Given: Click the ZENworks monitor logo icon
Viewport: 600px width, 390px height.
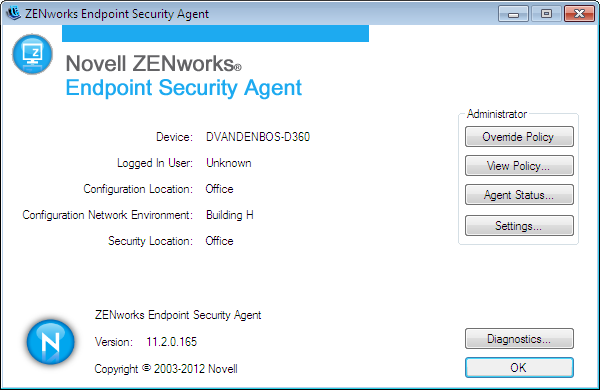Looking at the screenshot, I should click(x=33, y=54).
